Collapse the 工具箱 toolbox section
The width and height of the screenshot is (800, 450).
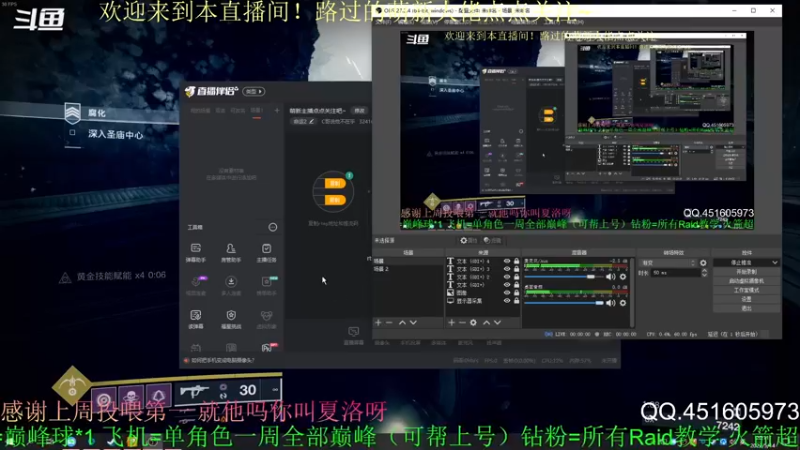pos(273,227)
